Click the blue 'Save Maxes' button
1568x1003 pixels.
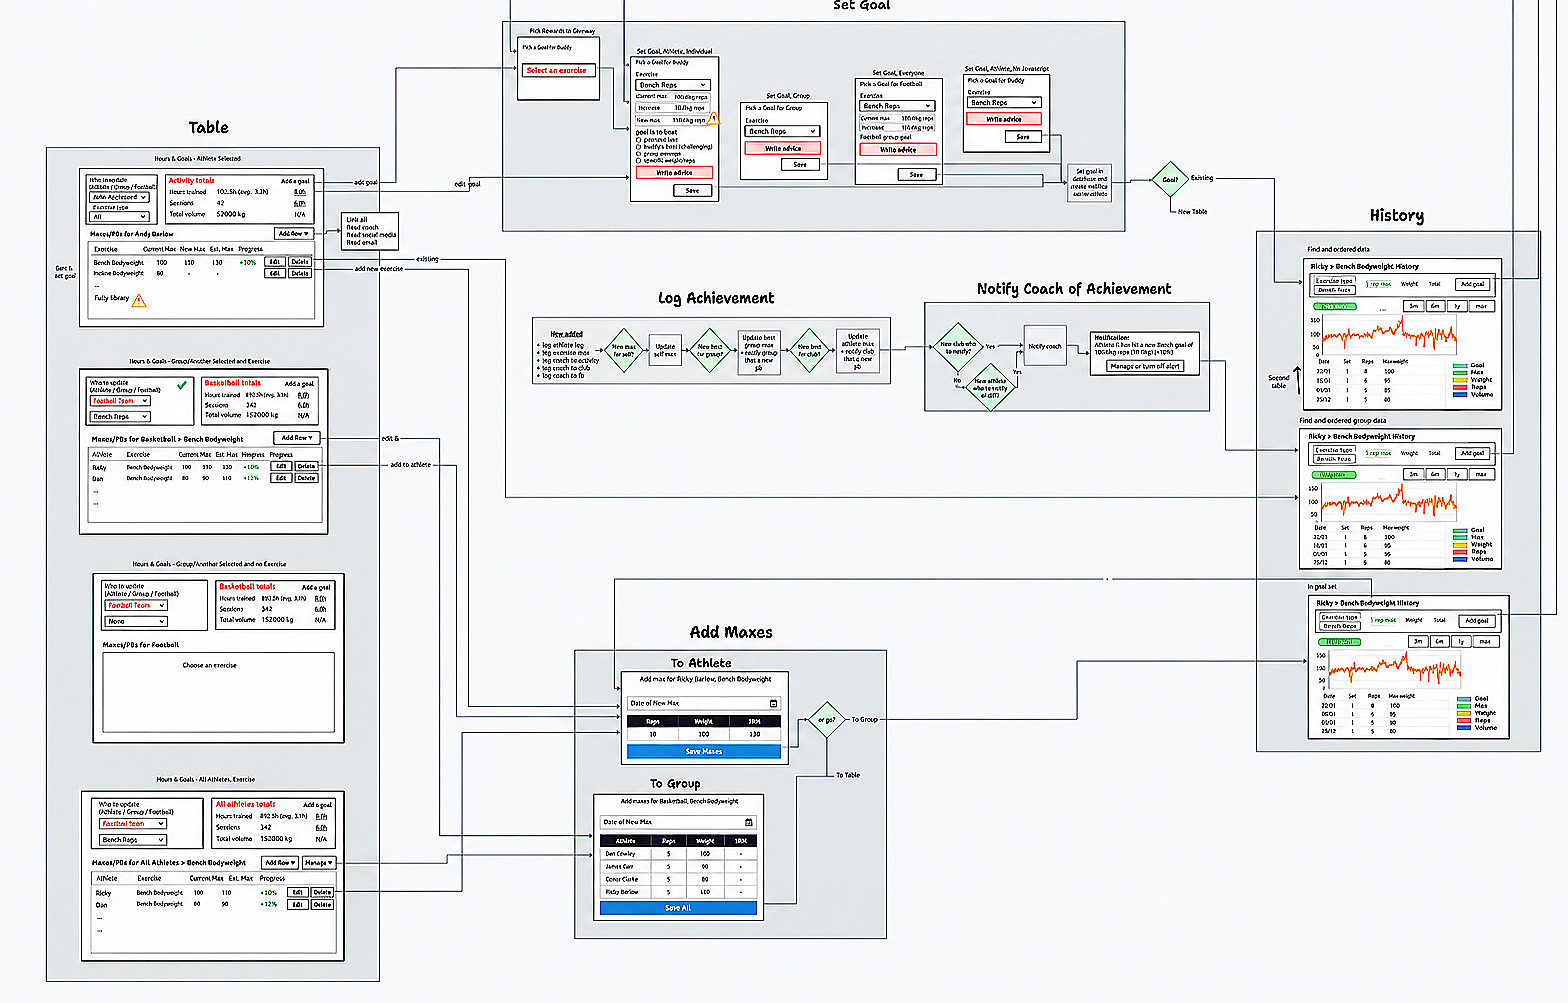click(x=703, y=751)
